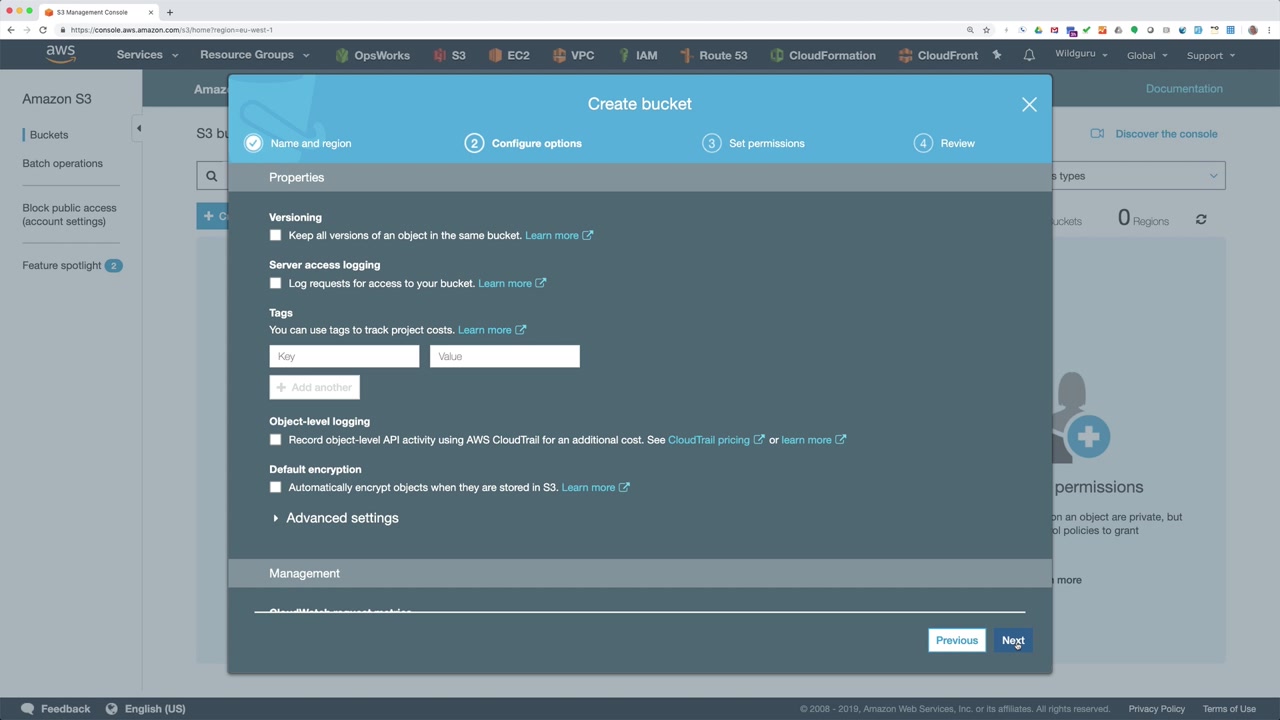The image size is (1280, 720).
Task: Expand Advanced settings
Action: 334,518
